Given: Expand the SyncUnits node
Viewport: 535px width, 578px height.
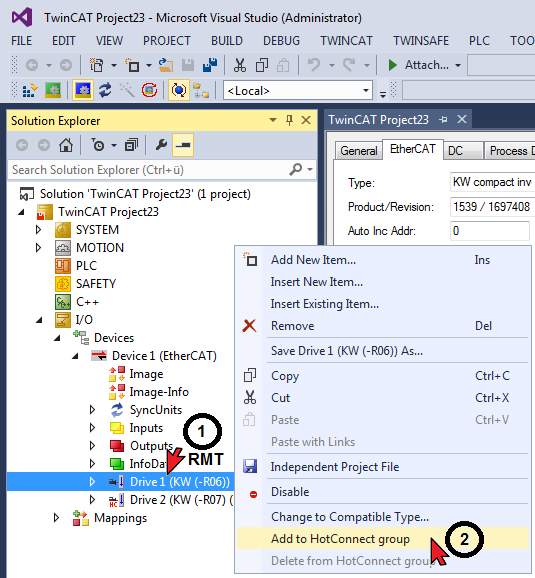Looking at the screenshot, I should [93, 410].
